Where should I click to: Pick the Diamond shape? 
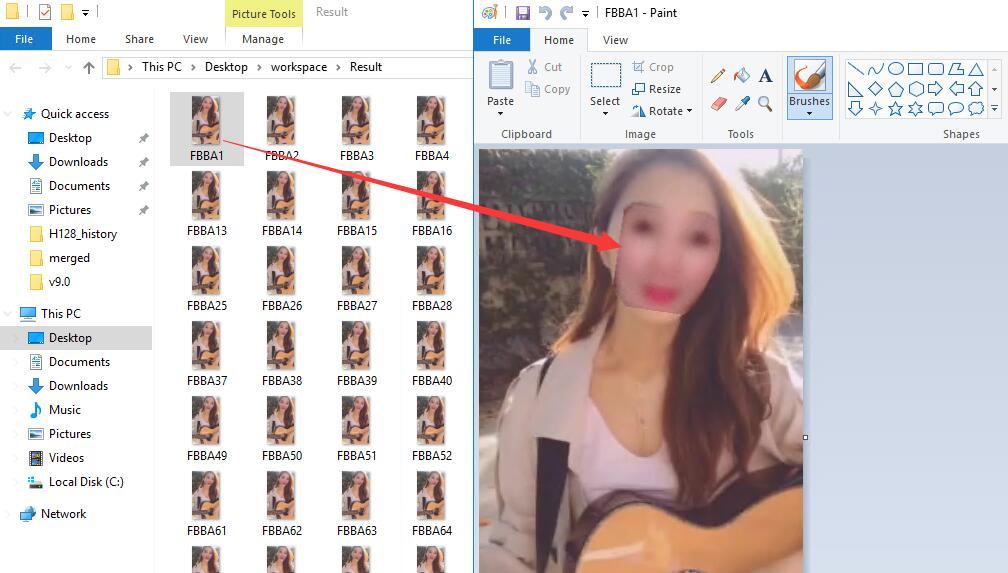click(875, 89)
